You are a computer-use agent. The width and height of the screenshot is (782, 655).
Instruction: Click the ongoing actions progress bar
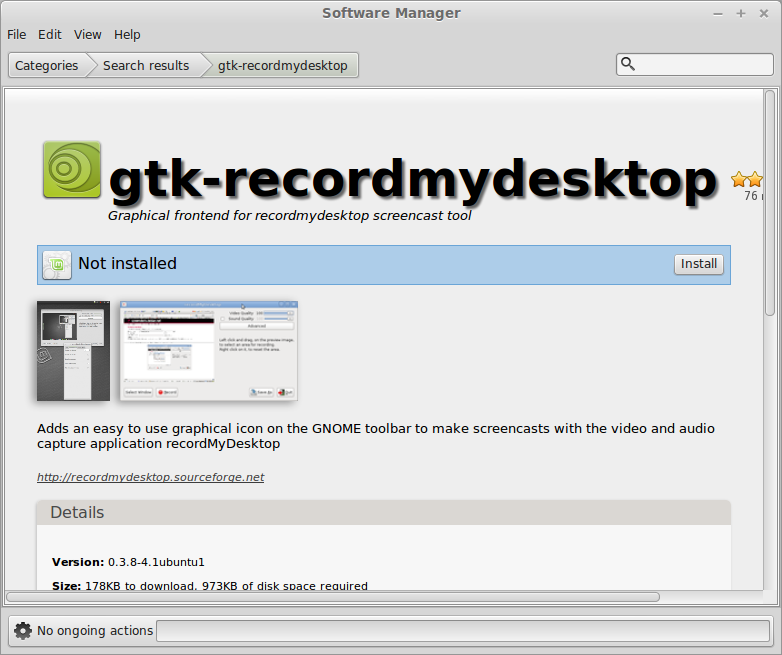click(463, 631)
